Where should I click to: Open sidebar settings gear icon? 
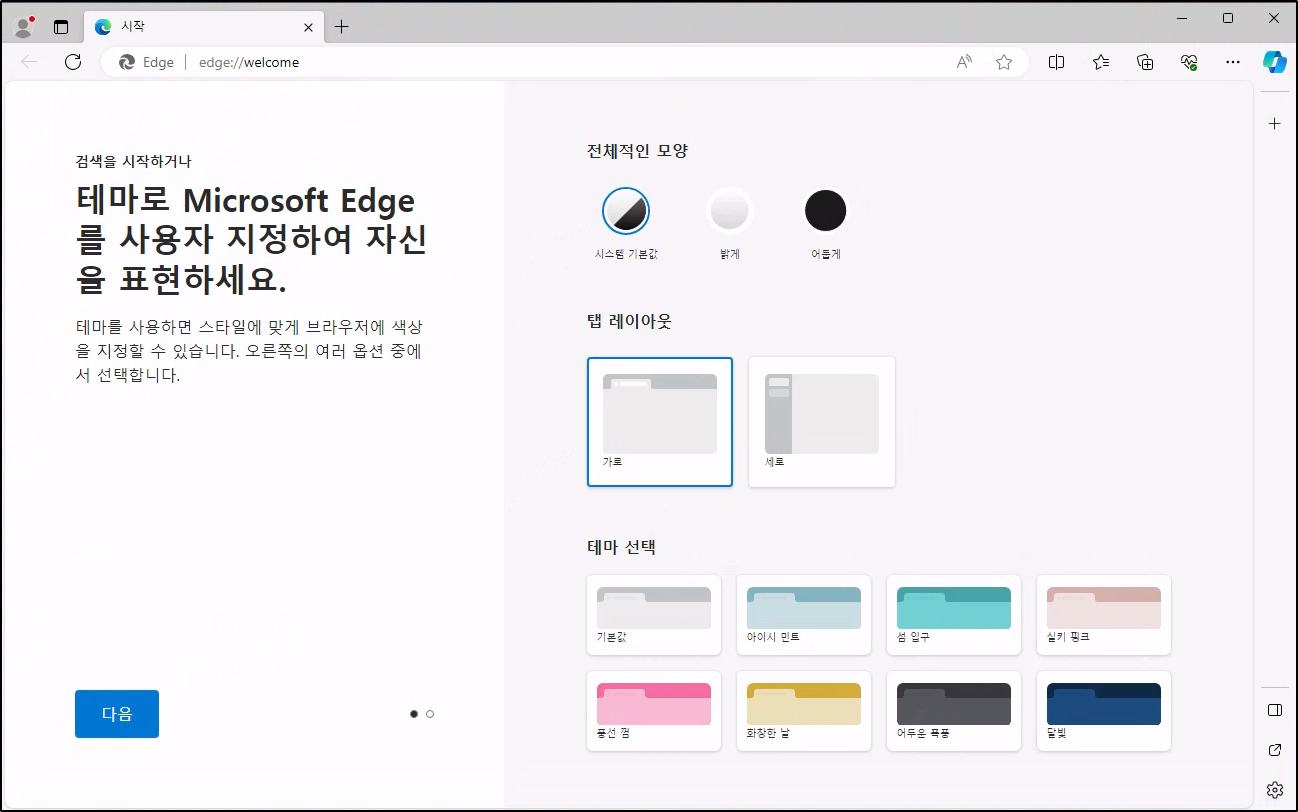[x=1274, y=790]
